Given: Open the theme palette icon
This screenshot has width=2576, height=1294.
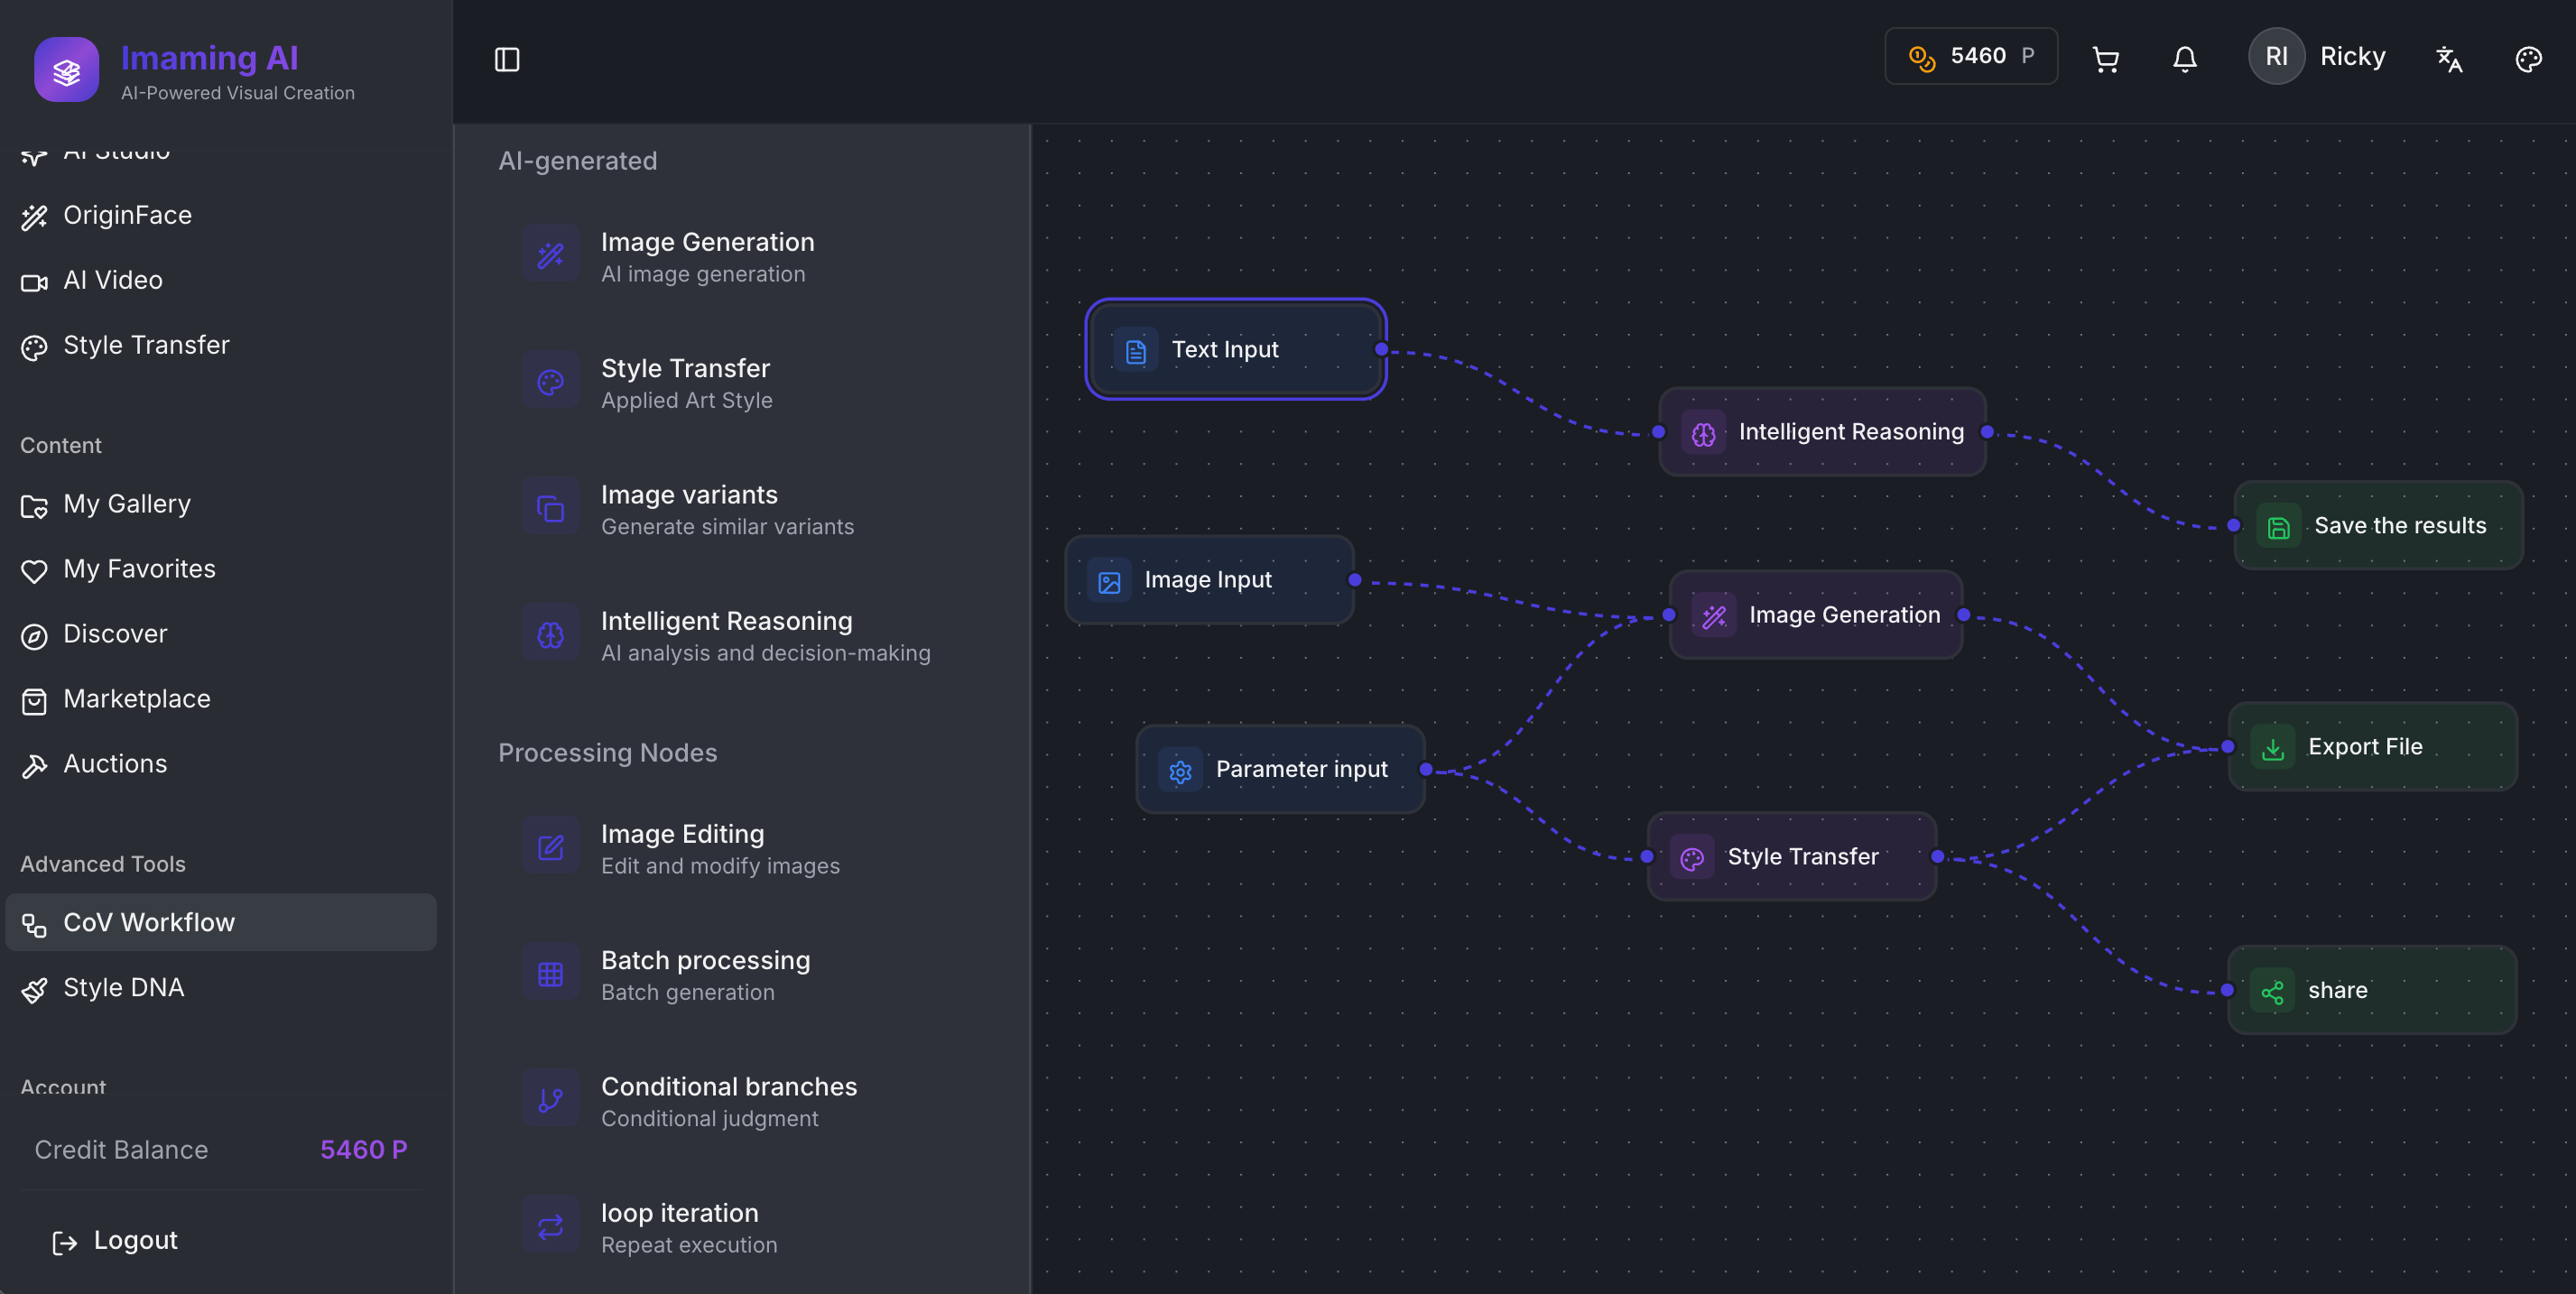Looking at the screenshot, I should (2527, 59).
